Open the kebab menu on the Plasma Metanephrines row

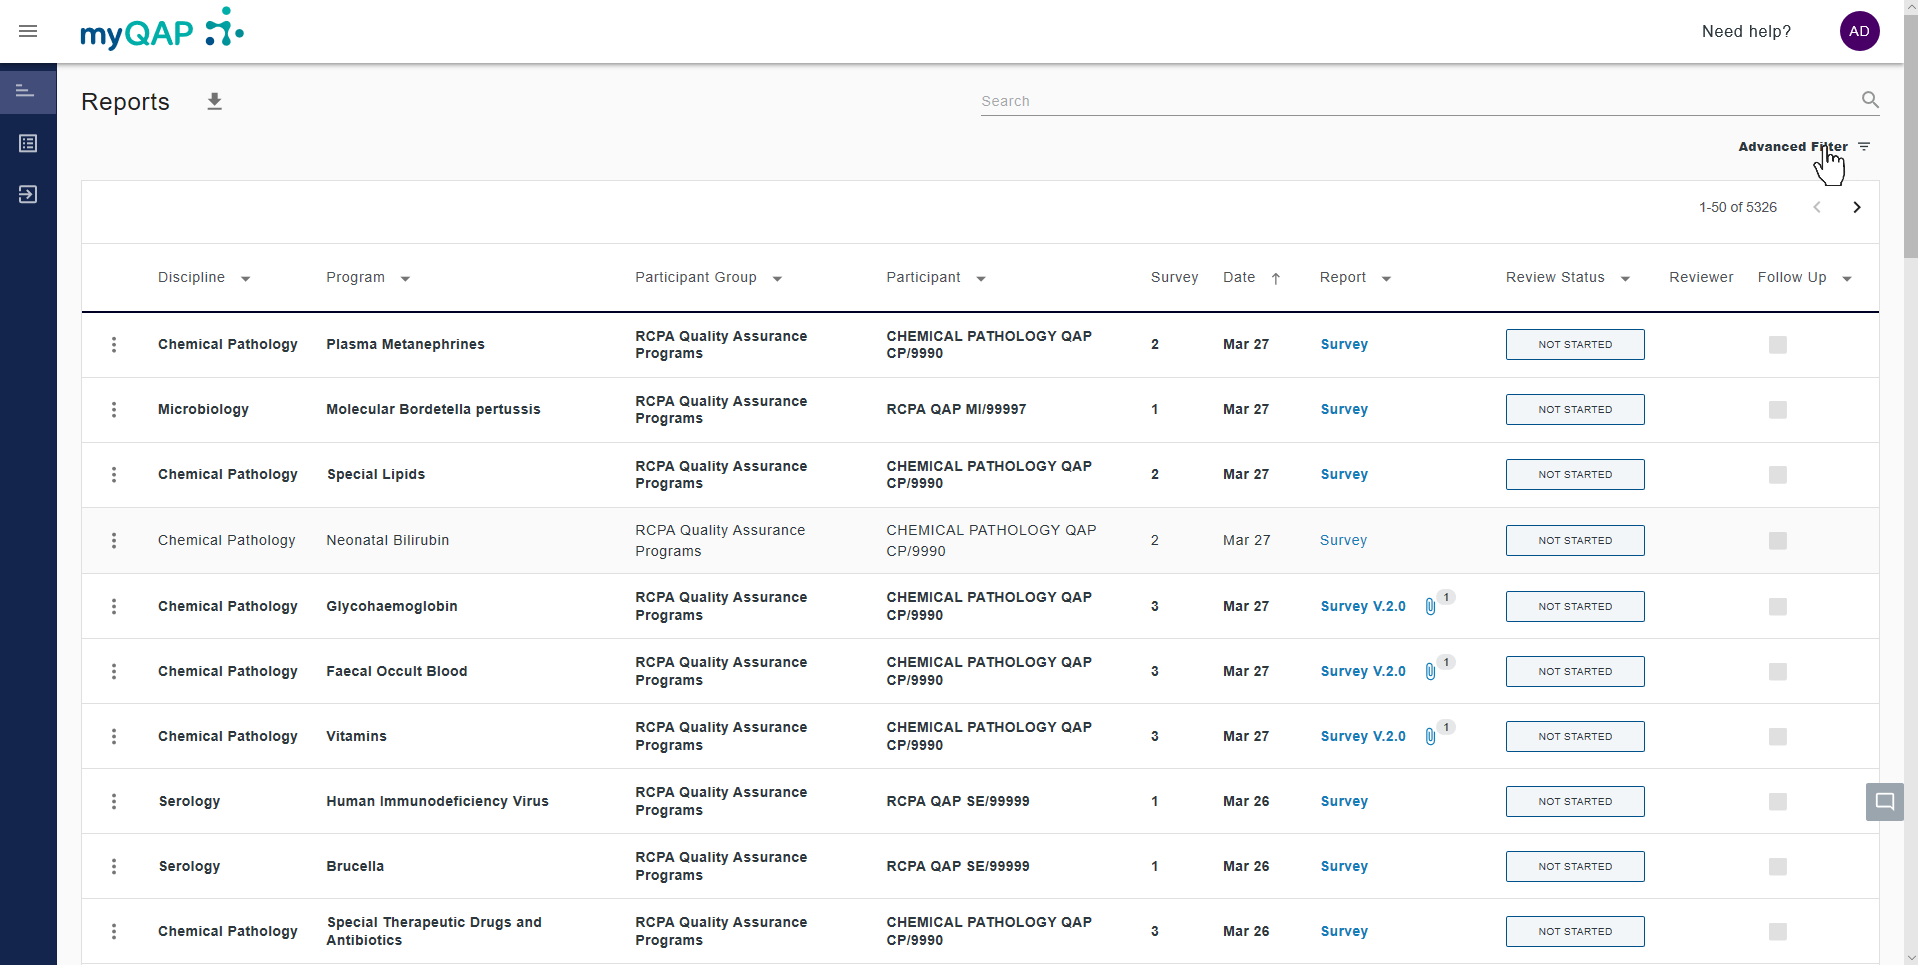(113, 344)
